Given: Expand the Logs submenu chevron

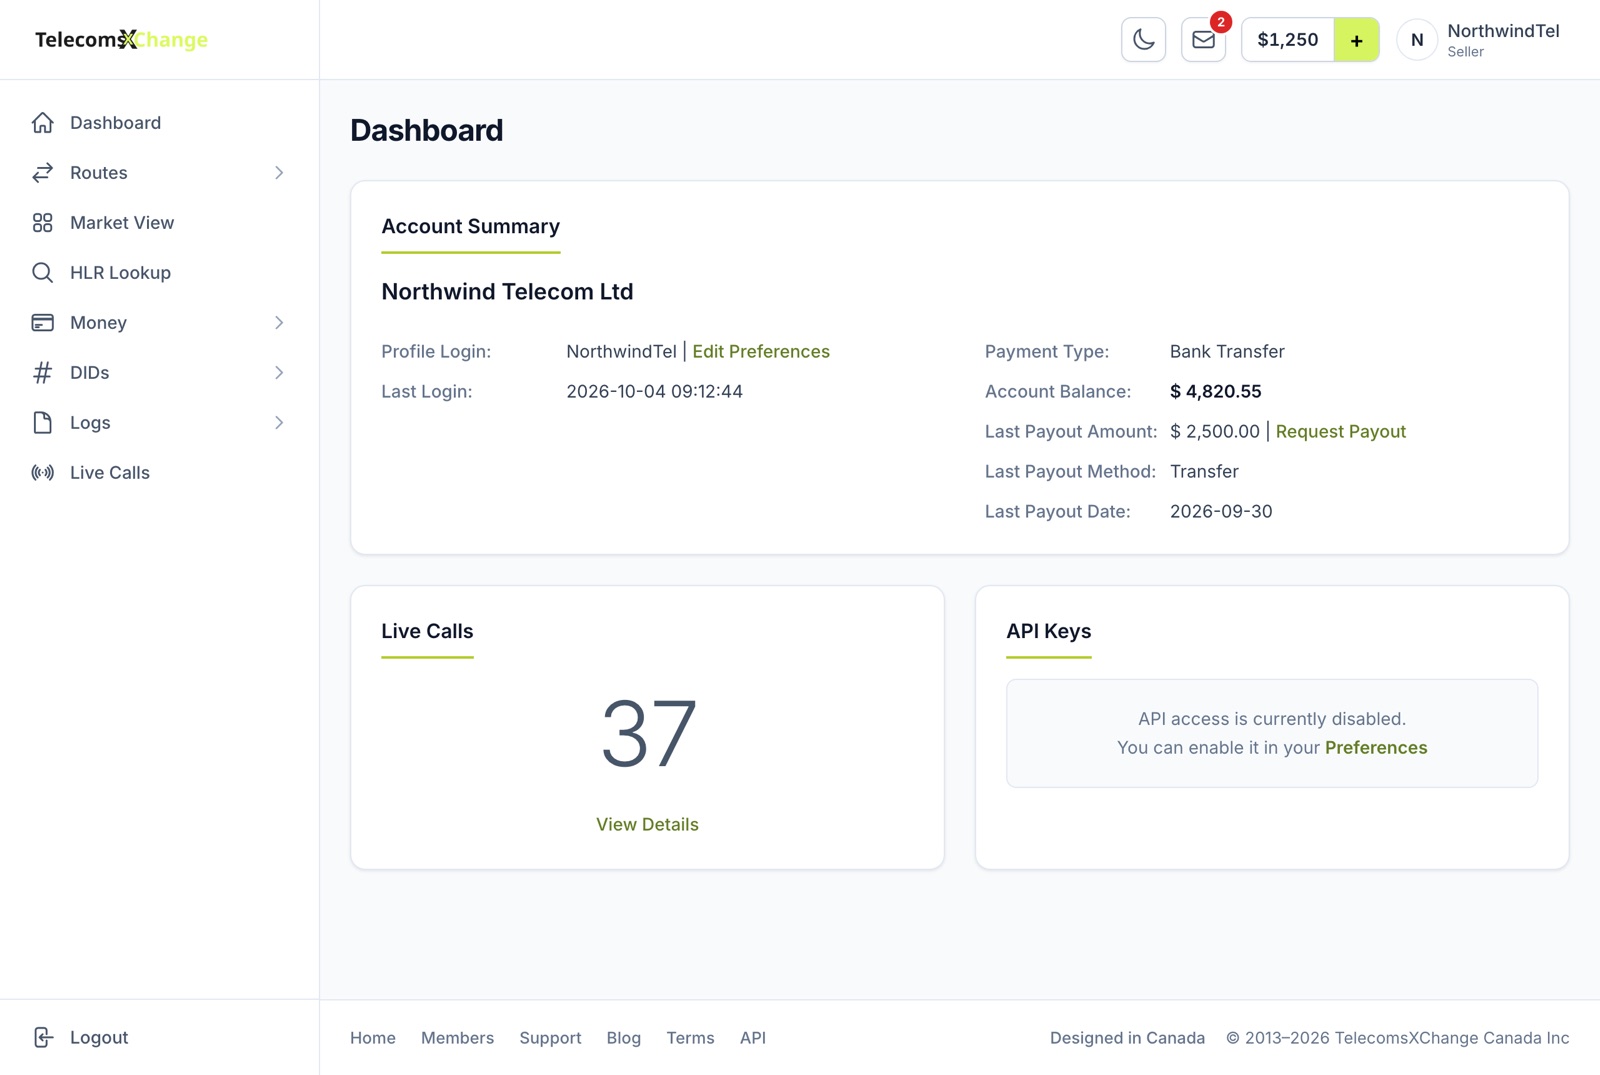Looking at the screenshot, I should coord(279,423).
